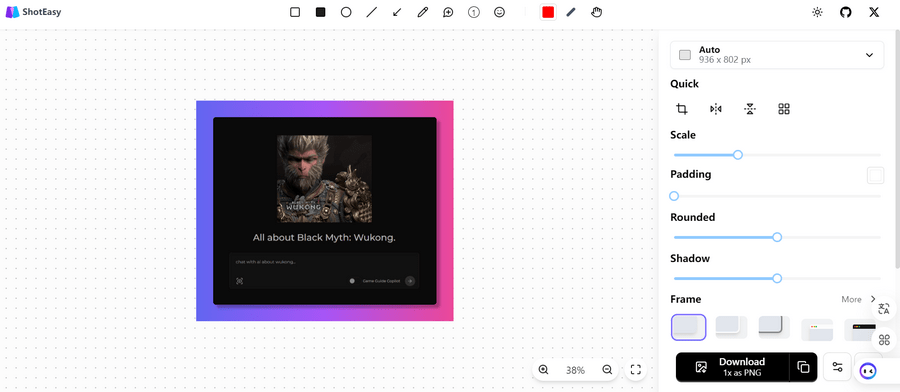Zoom out of the canvas
Screen dimensions: 900x392
(x=607, y=370)
